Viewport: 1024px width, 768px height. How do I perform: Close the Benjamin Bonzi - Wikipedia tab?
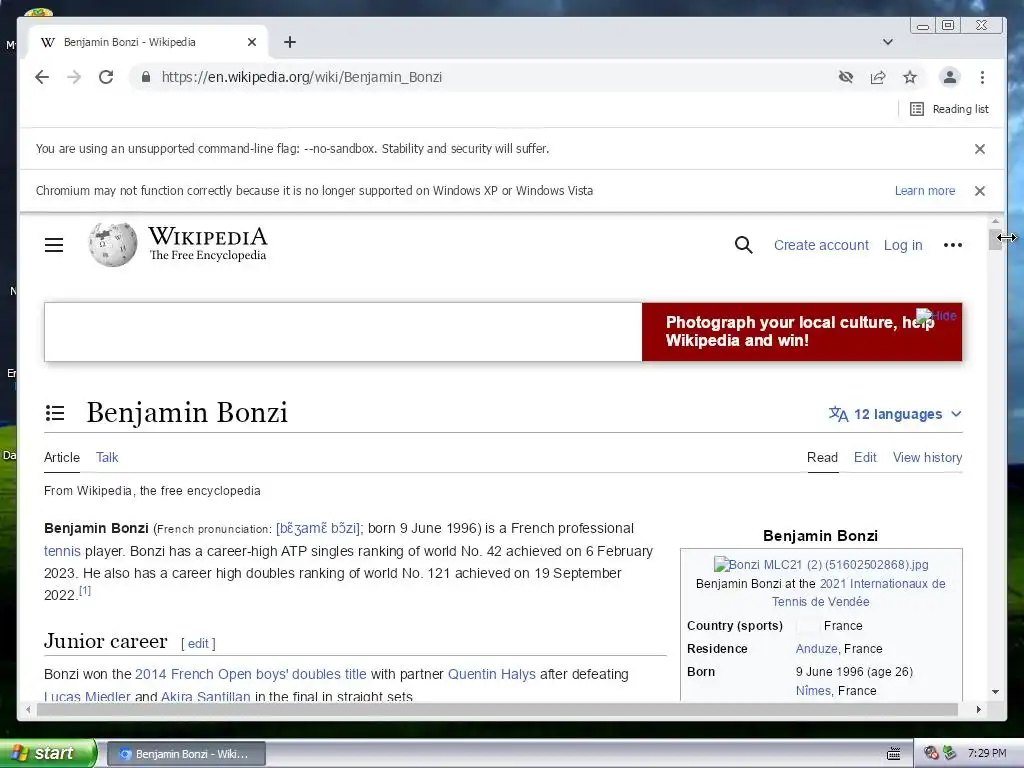click(252, 42)
